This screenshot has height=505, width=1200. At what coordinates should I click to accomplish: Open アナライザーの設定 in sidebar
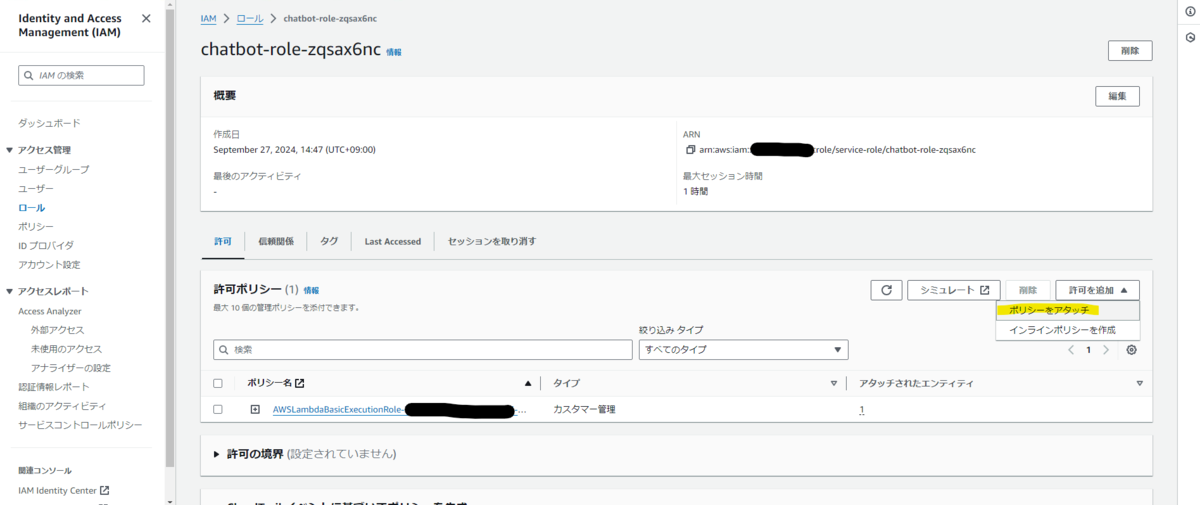click(x=70, y=368)
